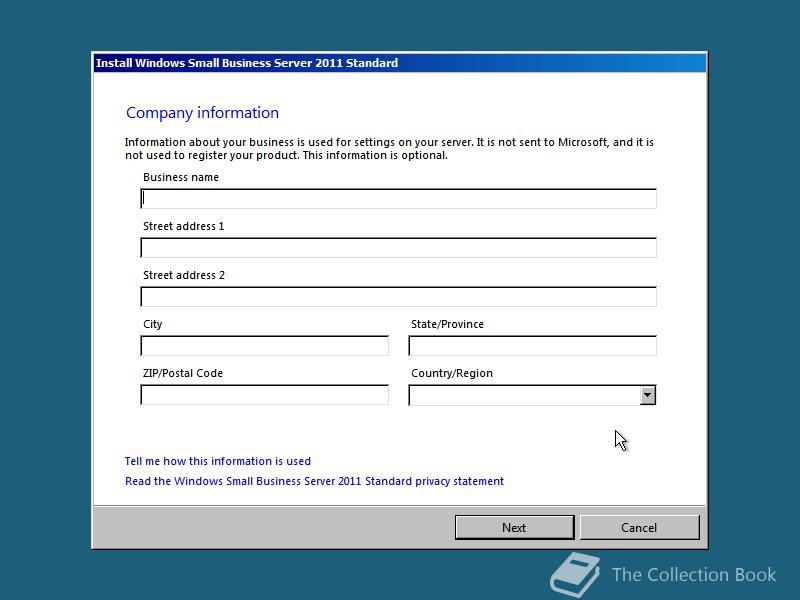Focus the Street address 1 field
The image size is (800, 600).
(398, 247)
